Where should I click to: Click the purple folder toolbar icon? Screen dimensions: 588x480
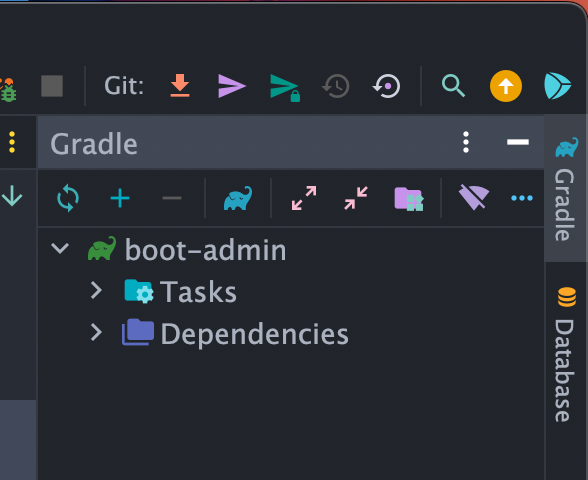pyautogui.click(x=409, y=199)
